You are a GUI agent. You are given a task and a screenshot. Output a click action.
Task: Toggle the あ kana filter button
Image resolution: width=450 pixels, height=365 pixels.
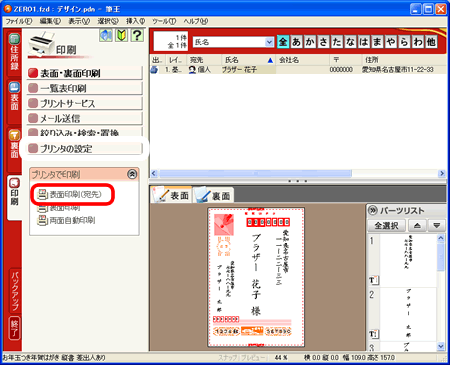click(x=296, y=42)
